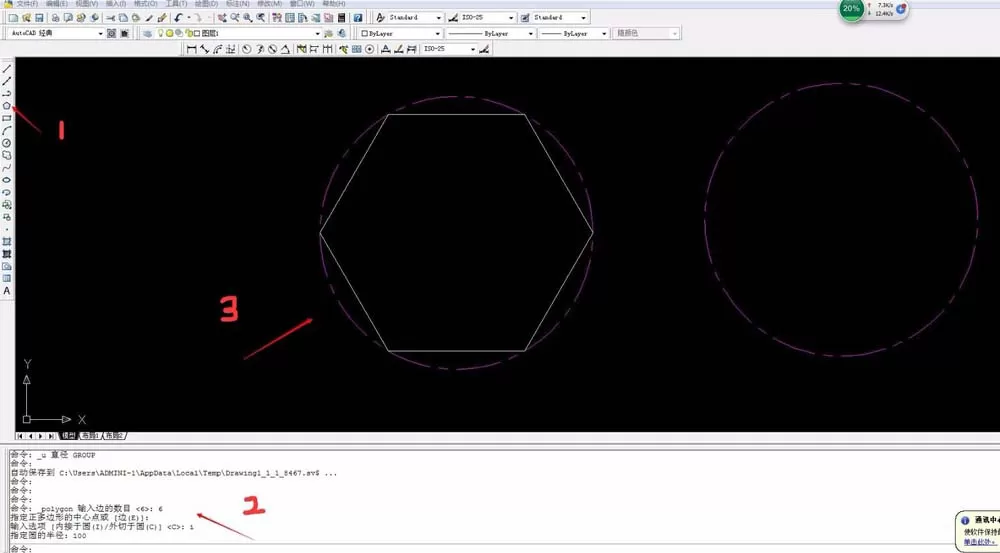Select the Gradient fill tool
This screenshot has height=553, width=1000.
[x=6, y=254]
